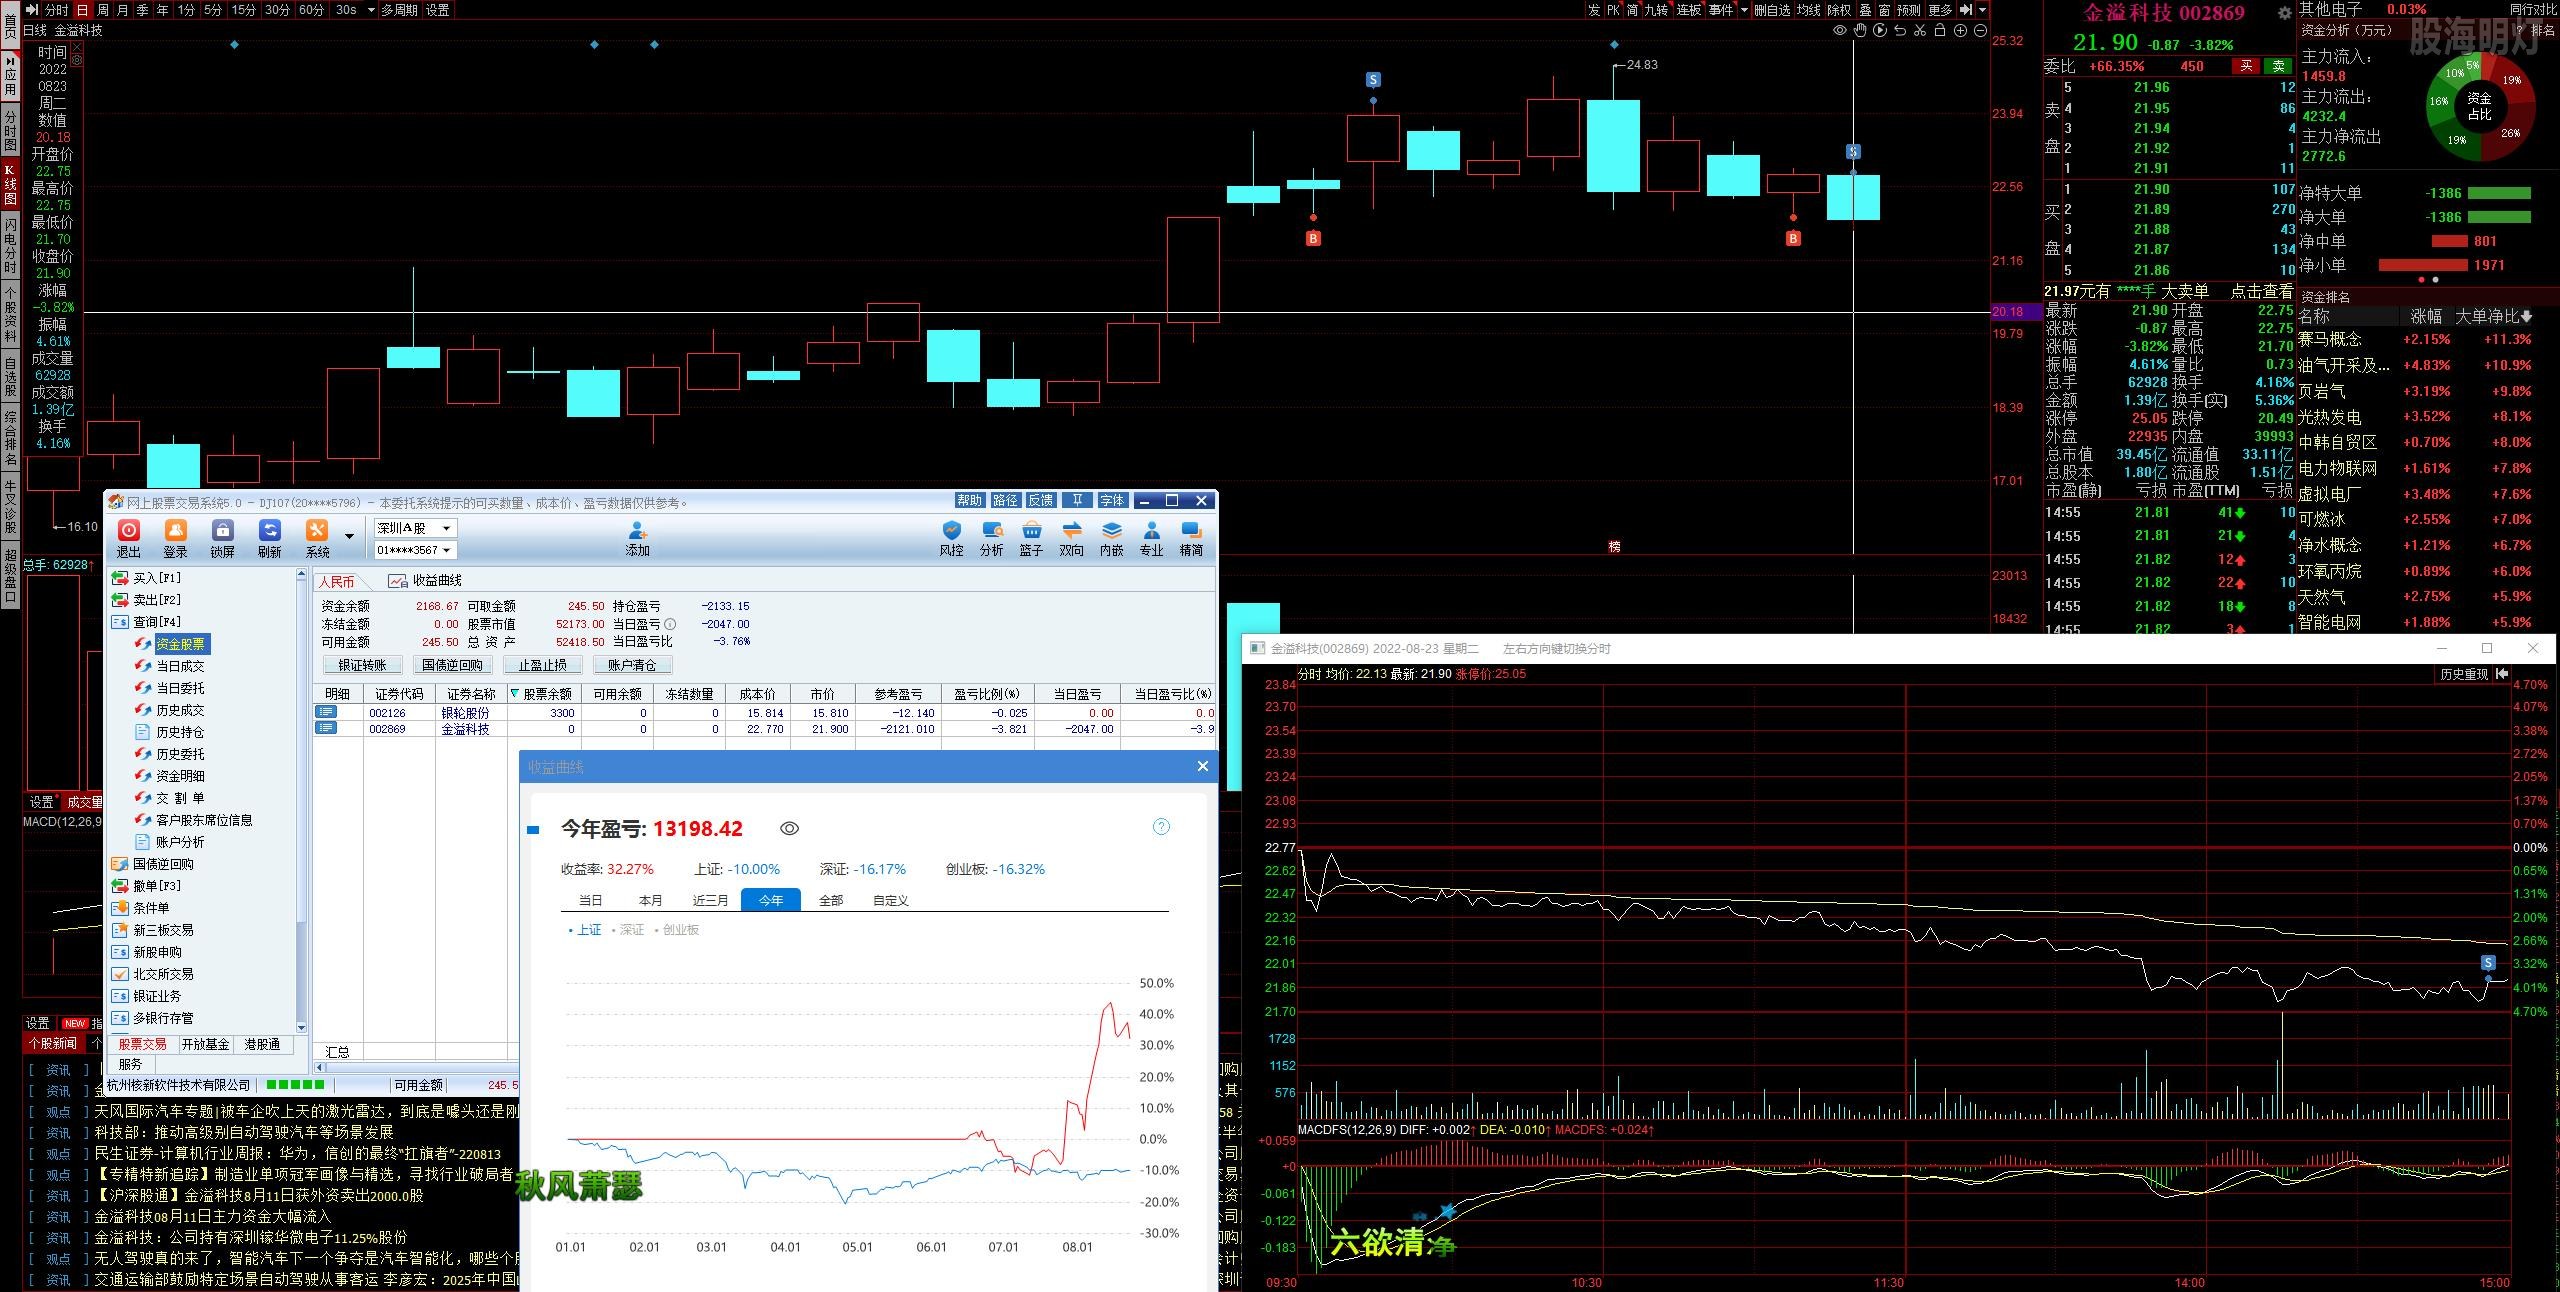Expand the 查询[F4] tree node
Screen dimensions: 2560x1292
[147, 622]
